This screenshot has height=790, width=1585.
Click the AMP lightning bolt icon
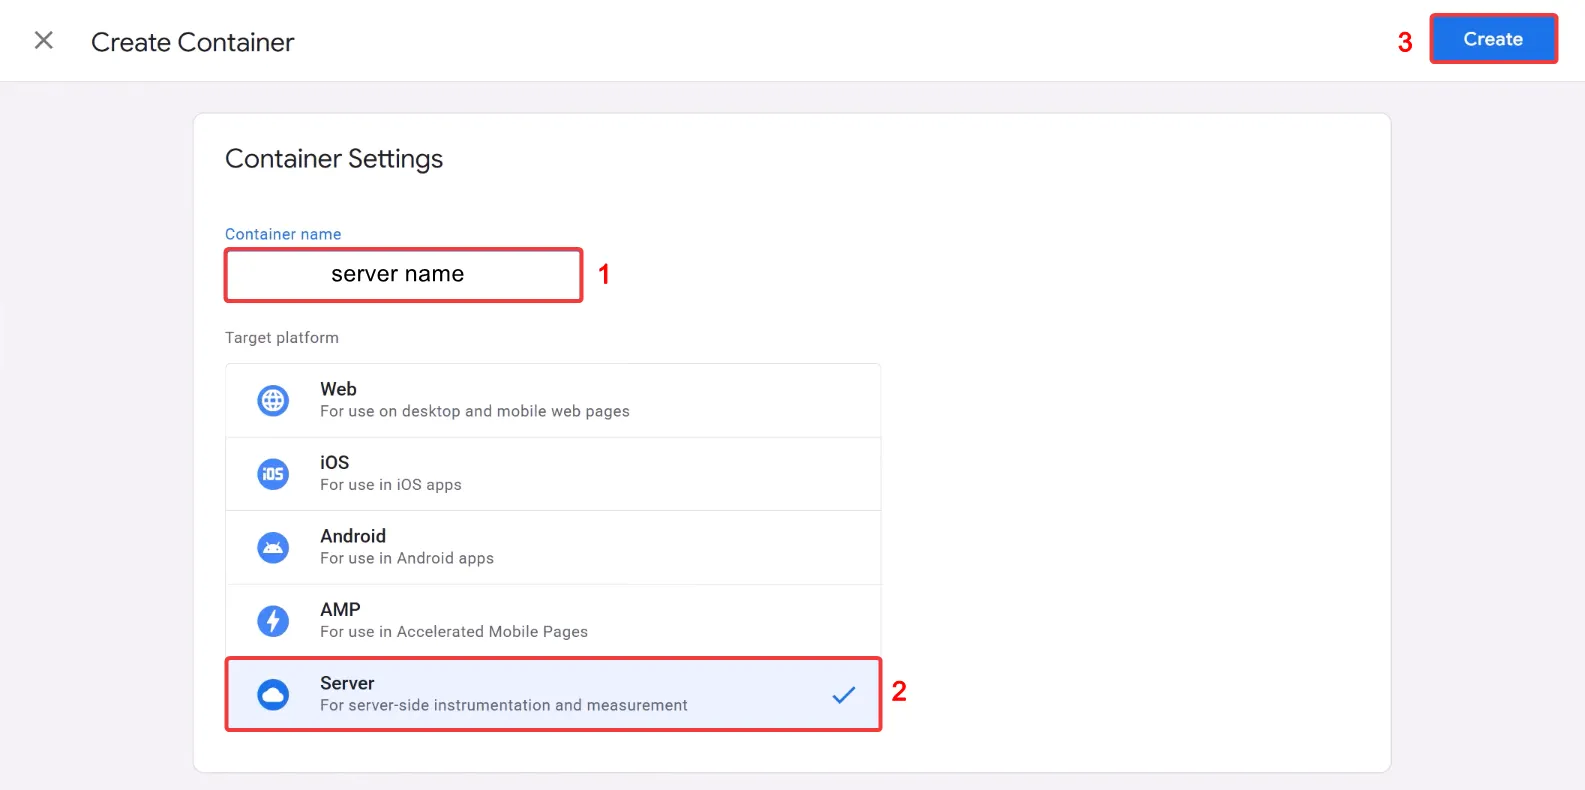273,621
